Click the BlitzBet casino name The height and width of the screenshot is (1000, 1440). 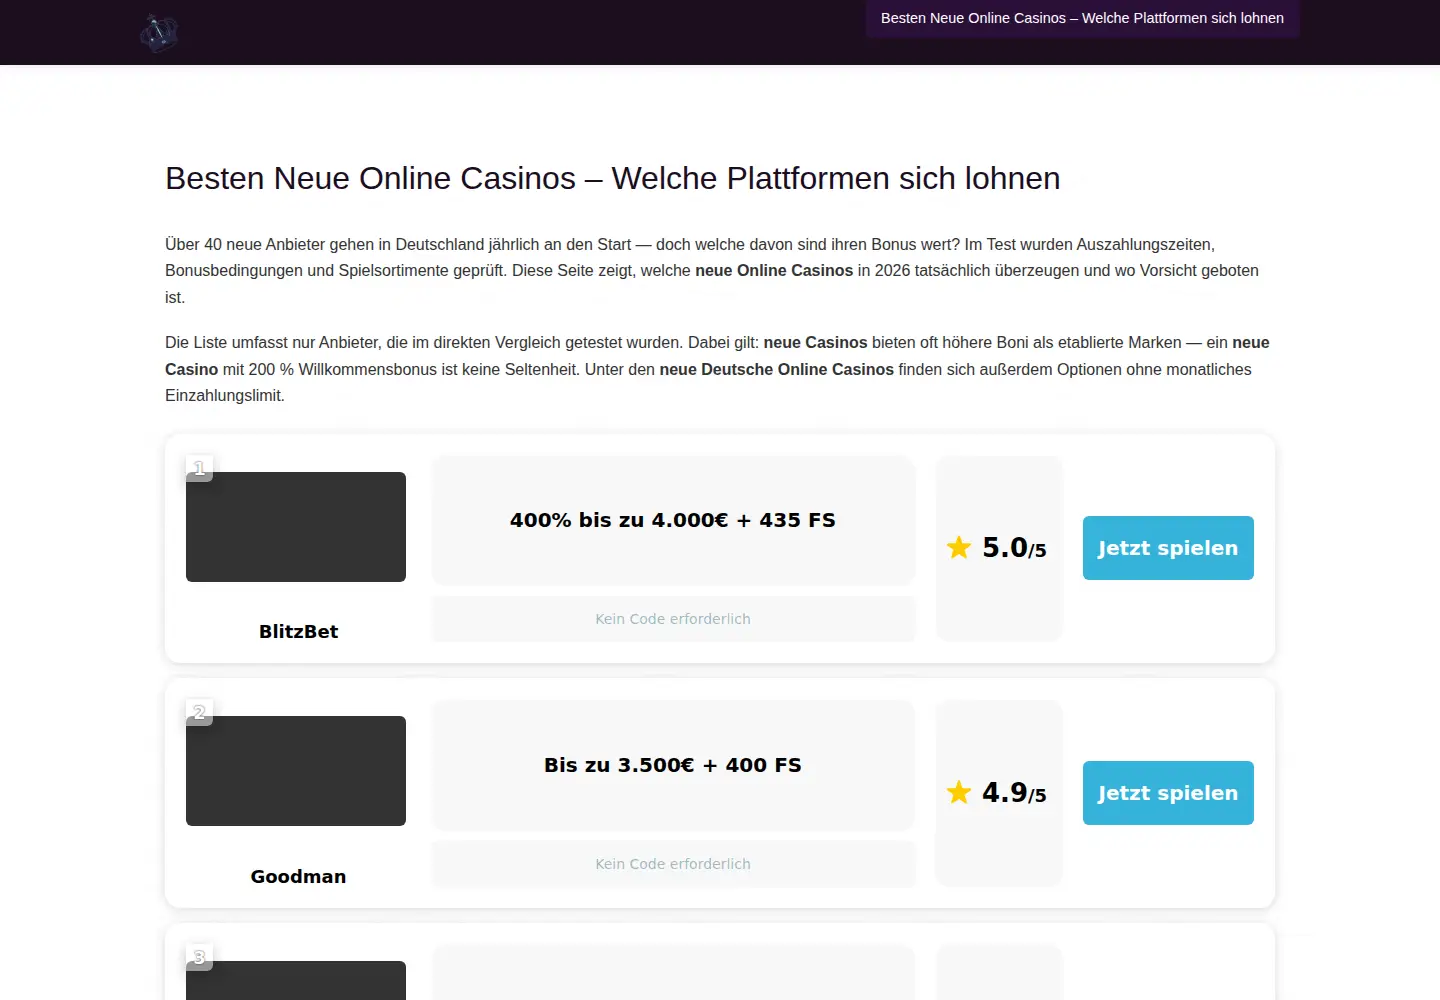point(298,631)
